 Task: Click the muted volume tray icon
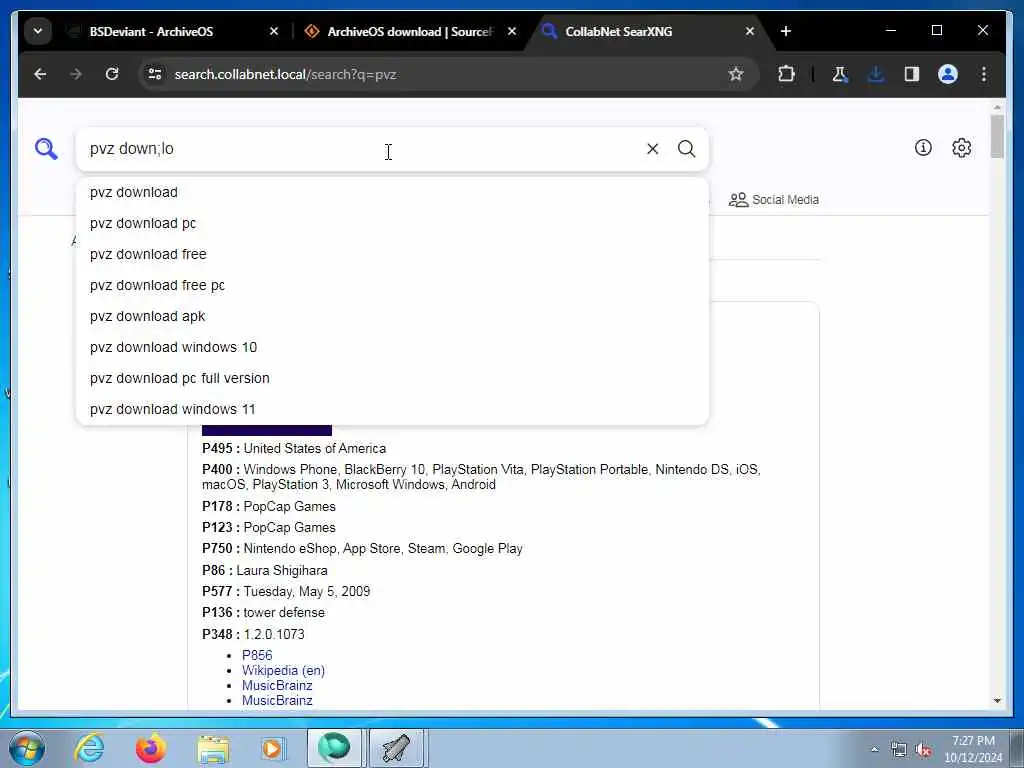(923, 750)
